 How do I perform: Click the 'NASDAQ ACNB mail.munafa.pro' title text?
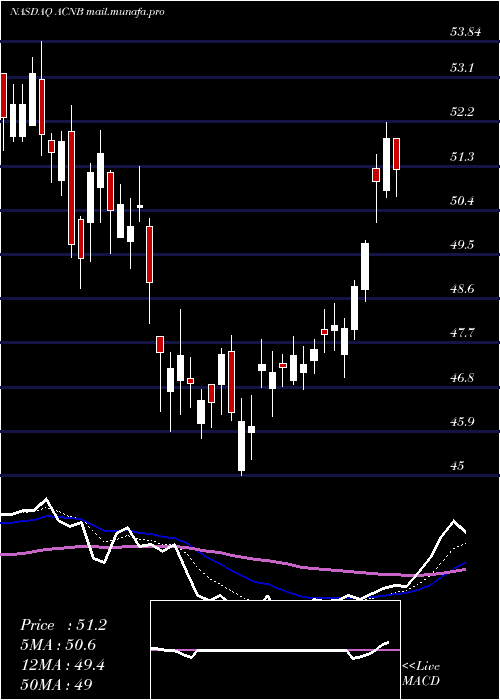(x=87, y=11)
